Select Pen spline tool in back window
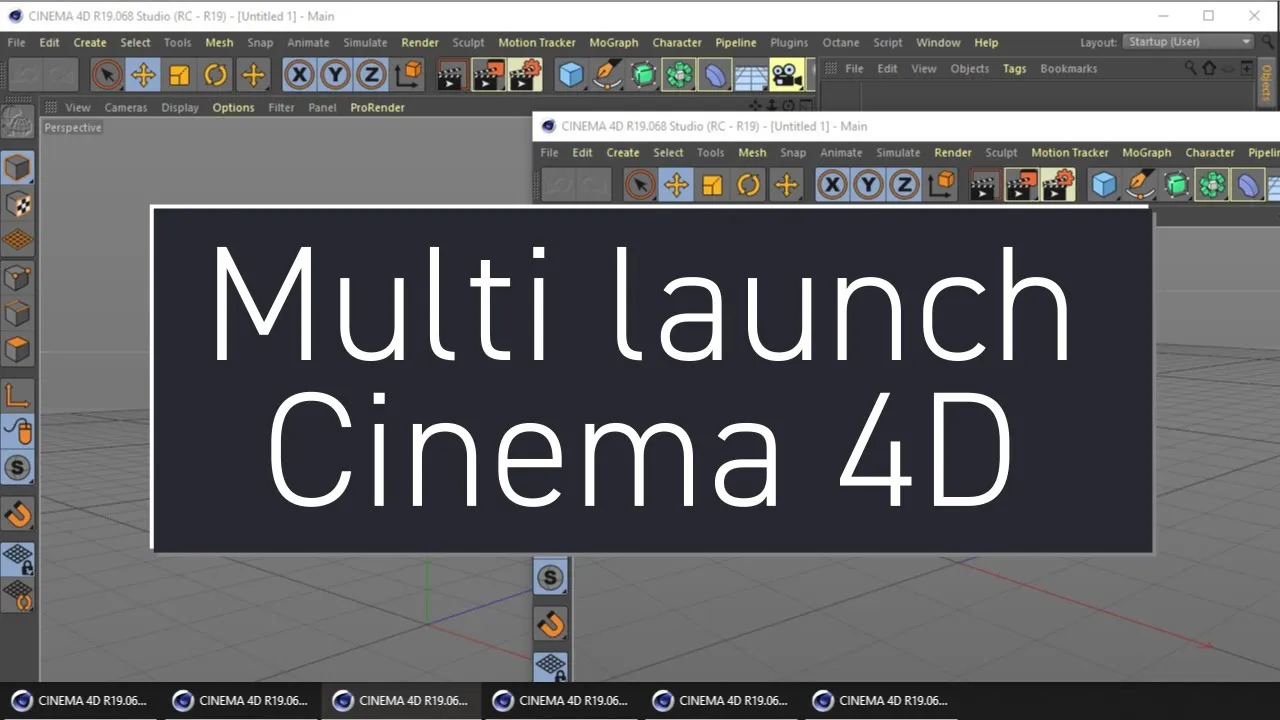This screenshot has width=1280, height=720. [607, 75]
